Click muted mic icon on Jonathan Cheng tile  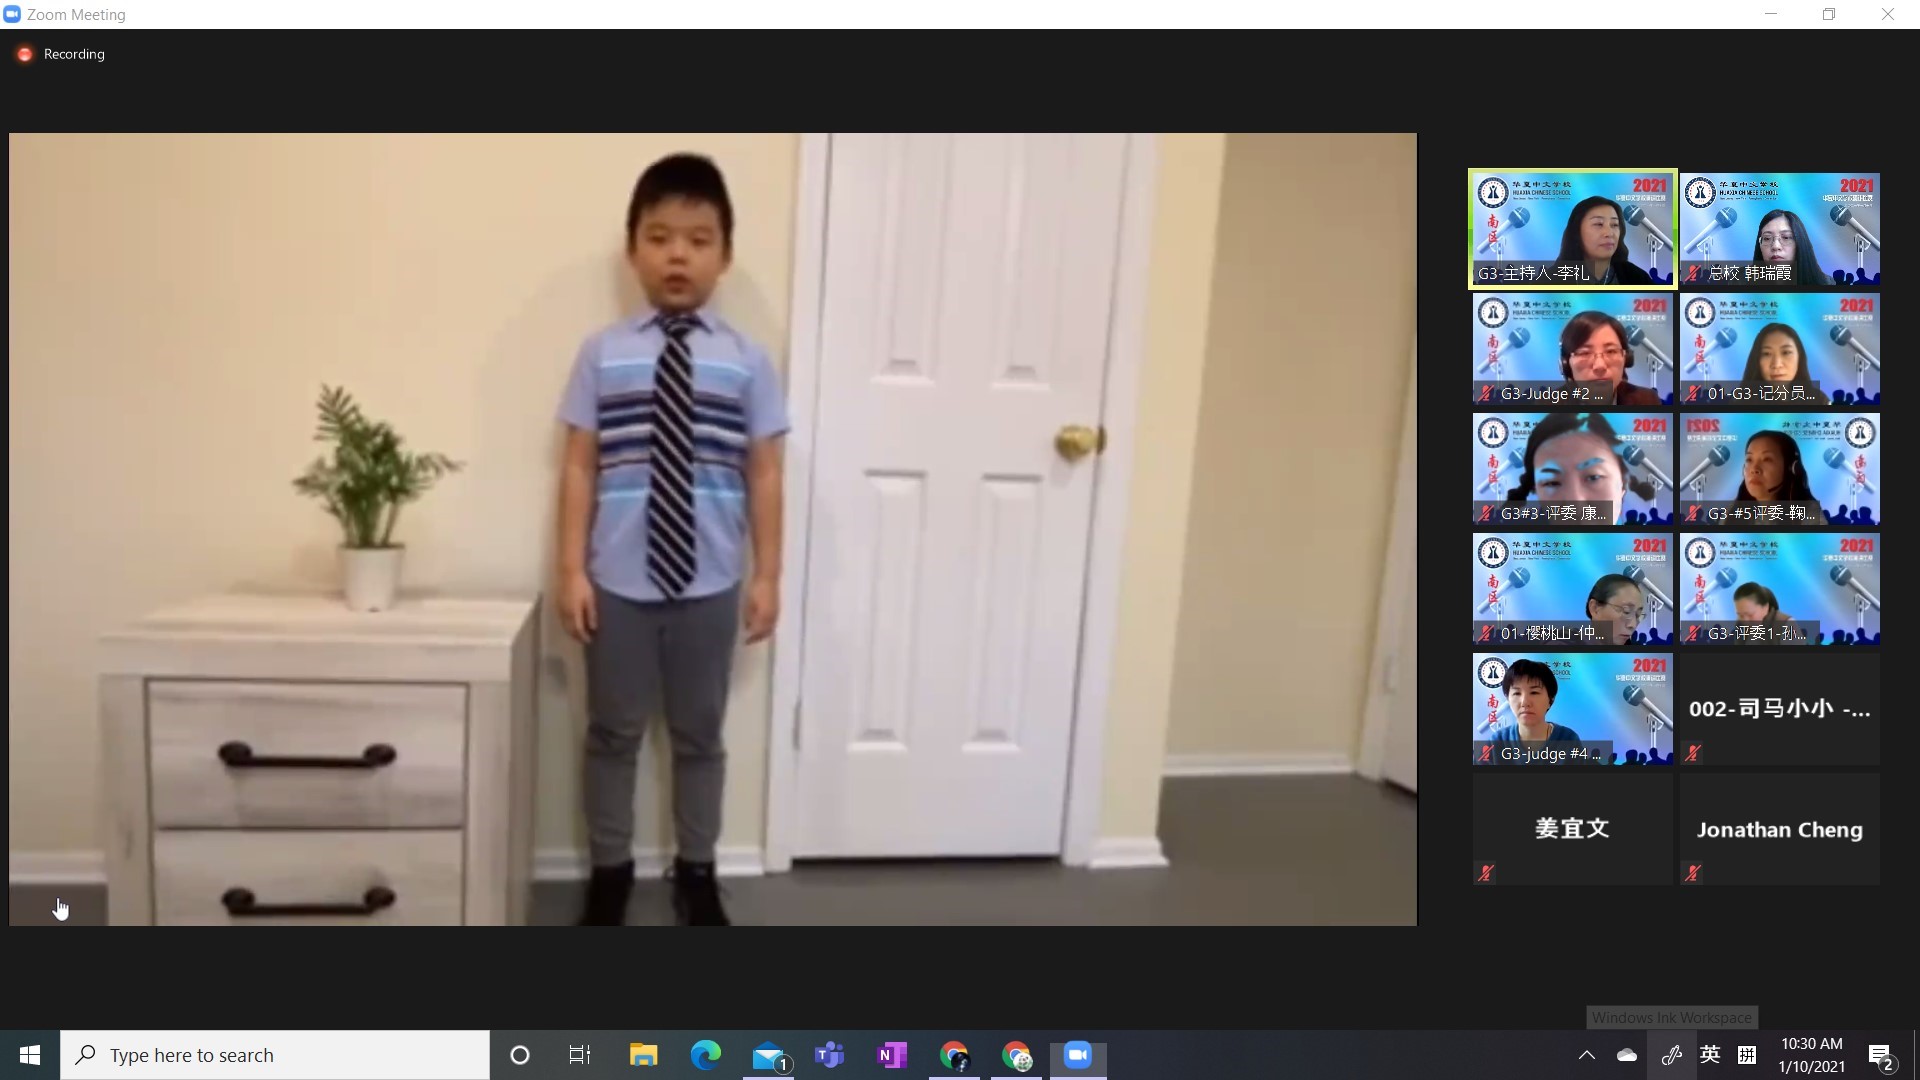1693,873
